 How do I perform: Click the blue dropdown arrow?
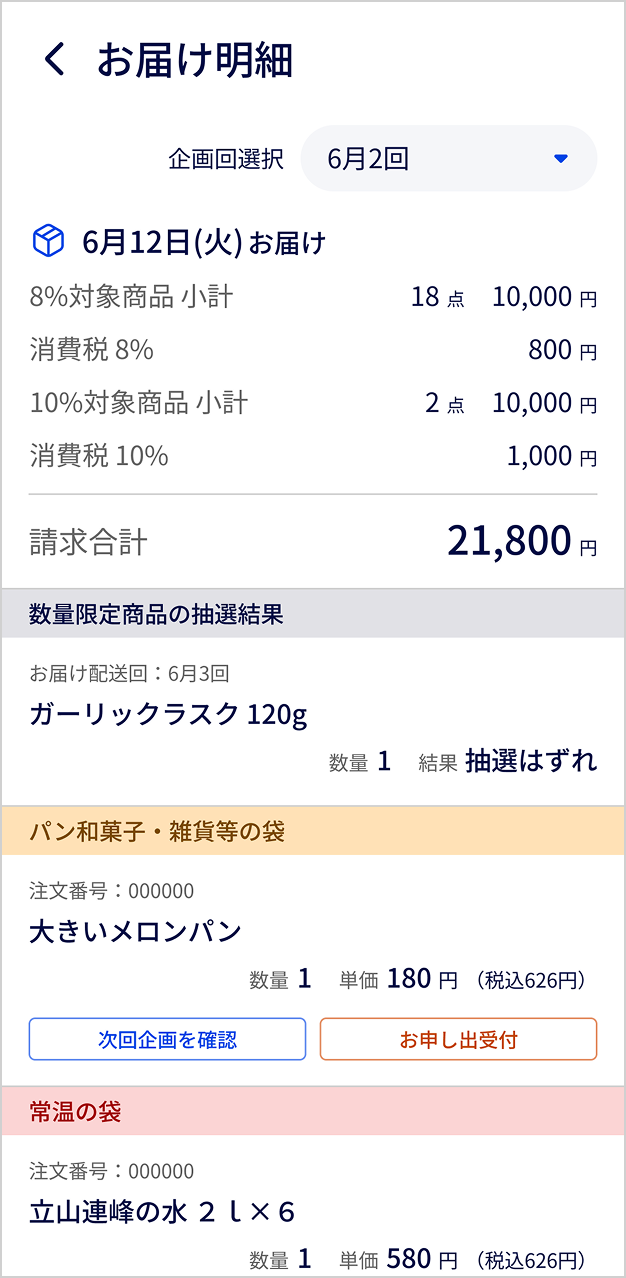coord(560,158)
